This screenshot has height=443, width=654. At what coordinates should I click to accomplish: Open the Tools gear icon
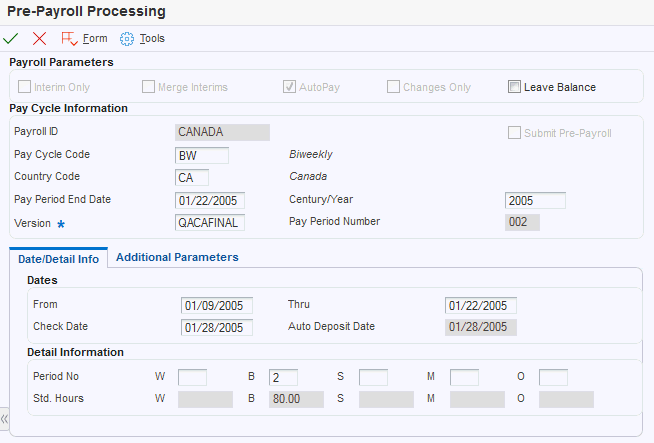127,38
